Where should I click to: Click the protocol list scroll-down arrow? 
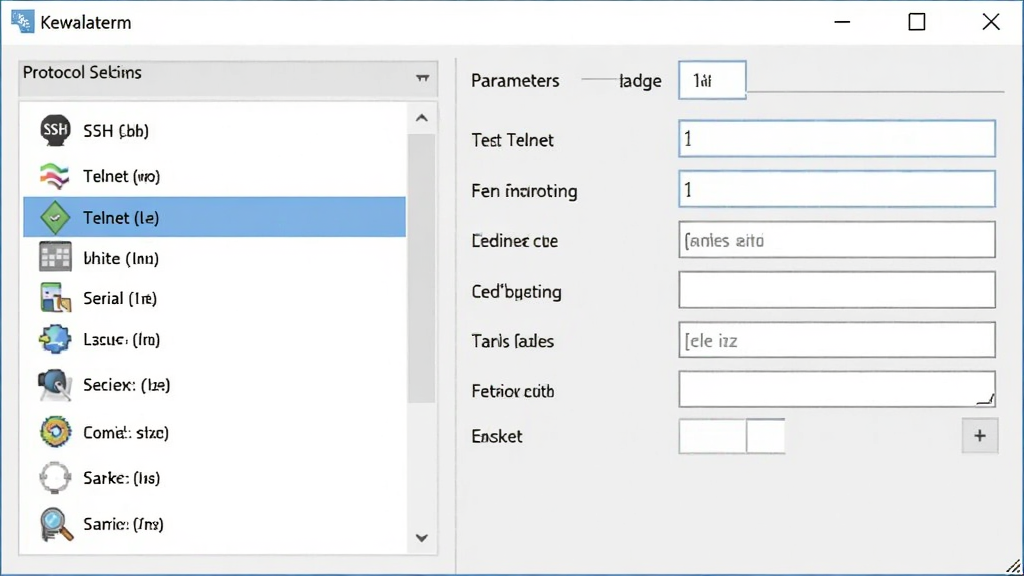coord(422,537)
